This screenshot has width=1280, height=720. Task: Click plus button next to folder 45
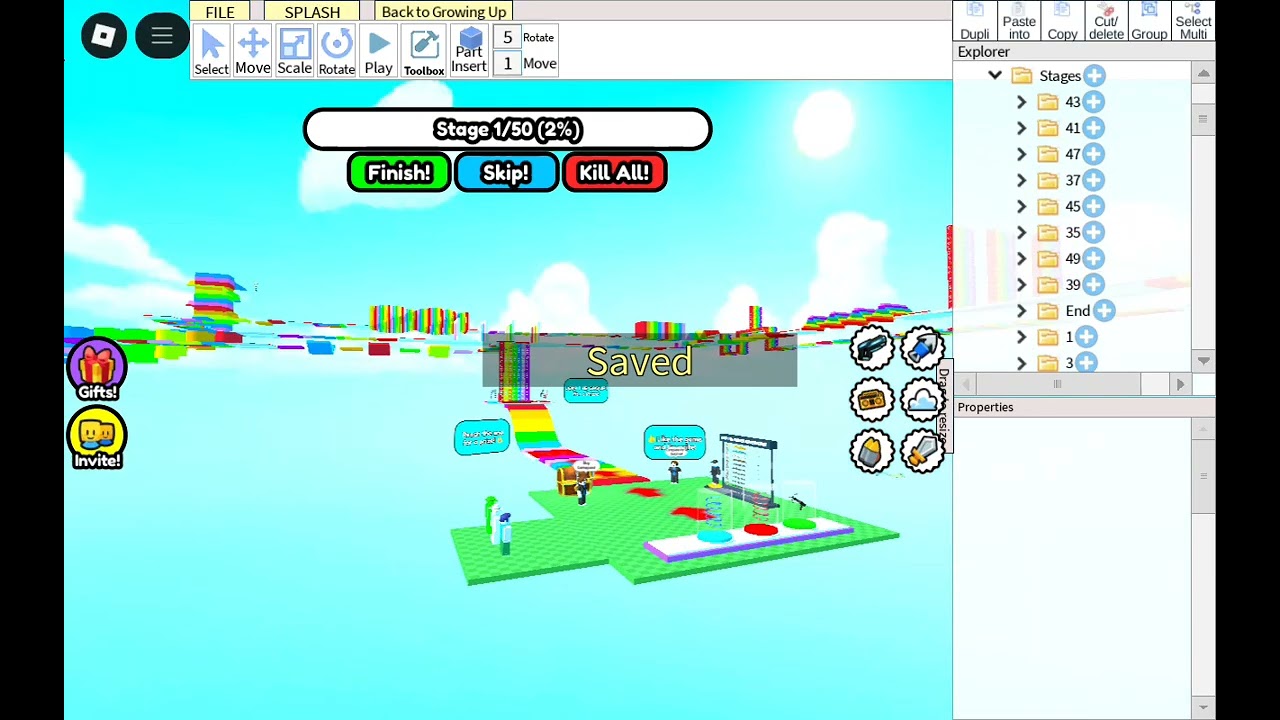[x=1093, y=206]
